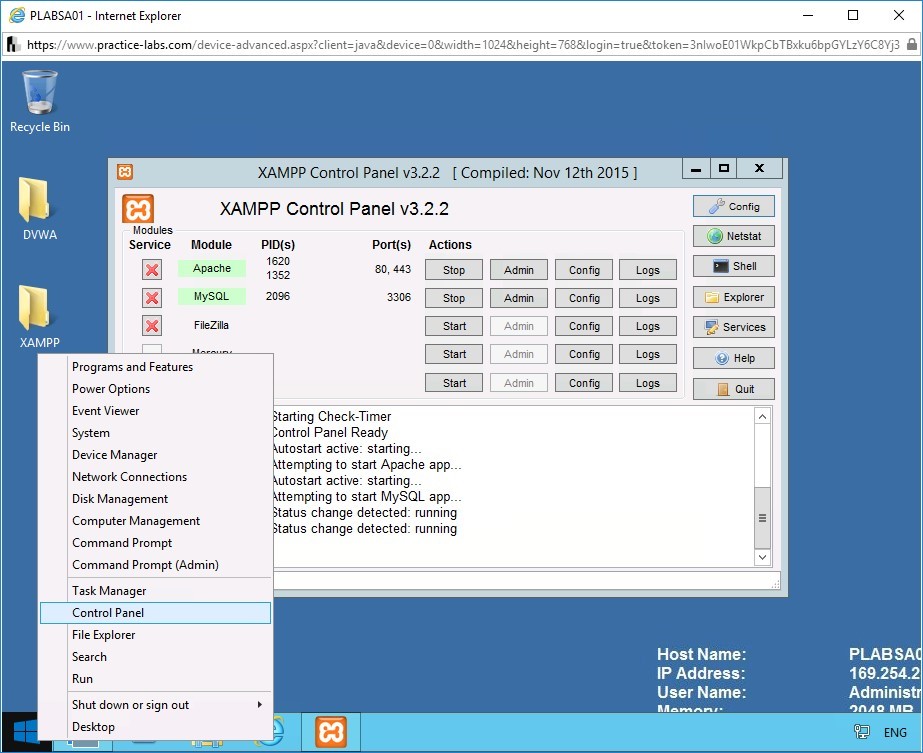Launch Command Prompt (Admin)
This screenshot has height=753, width=923.
[x=155, y=565]
